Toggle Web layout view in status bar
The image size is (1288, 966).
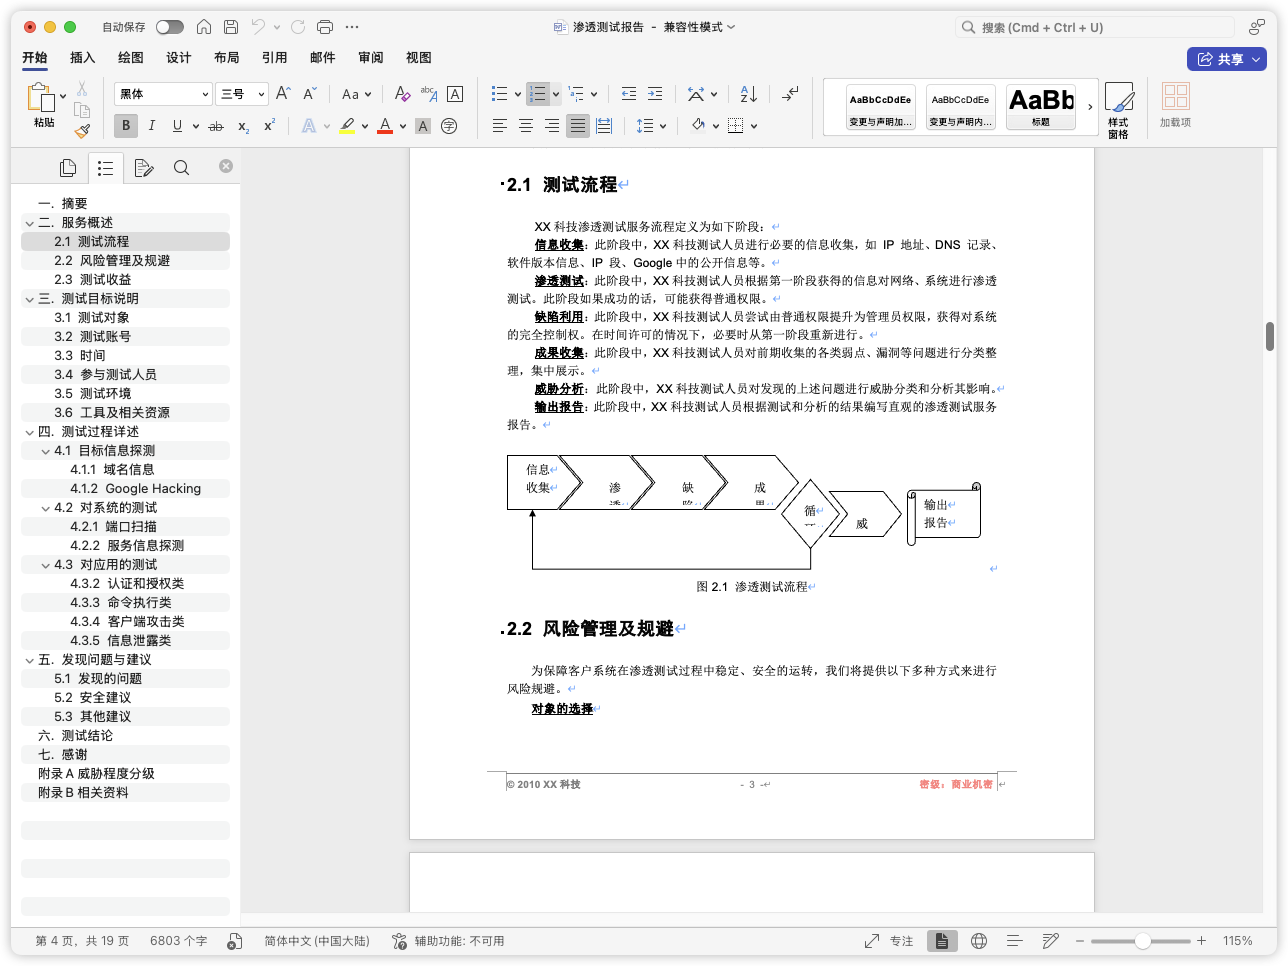[x=979, y=941]
